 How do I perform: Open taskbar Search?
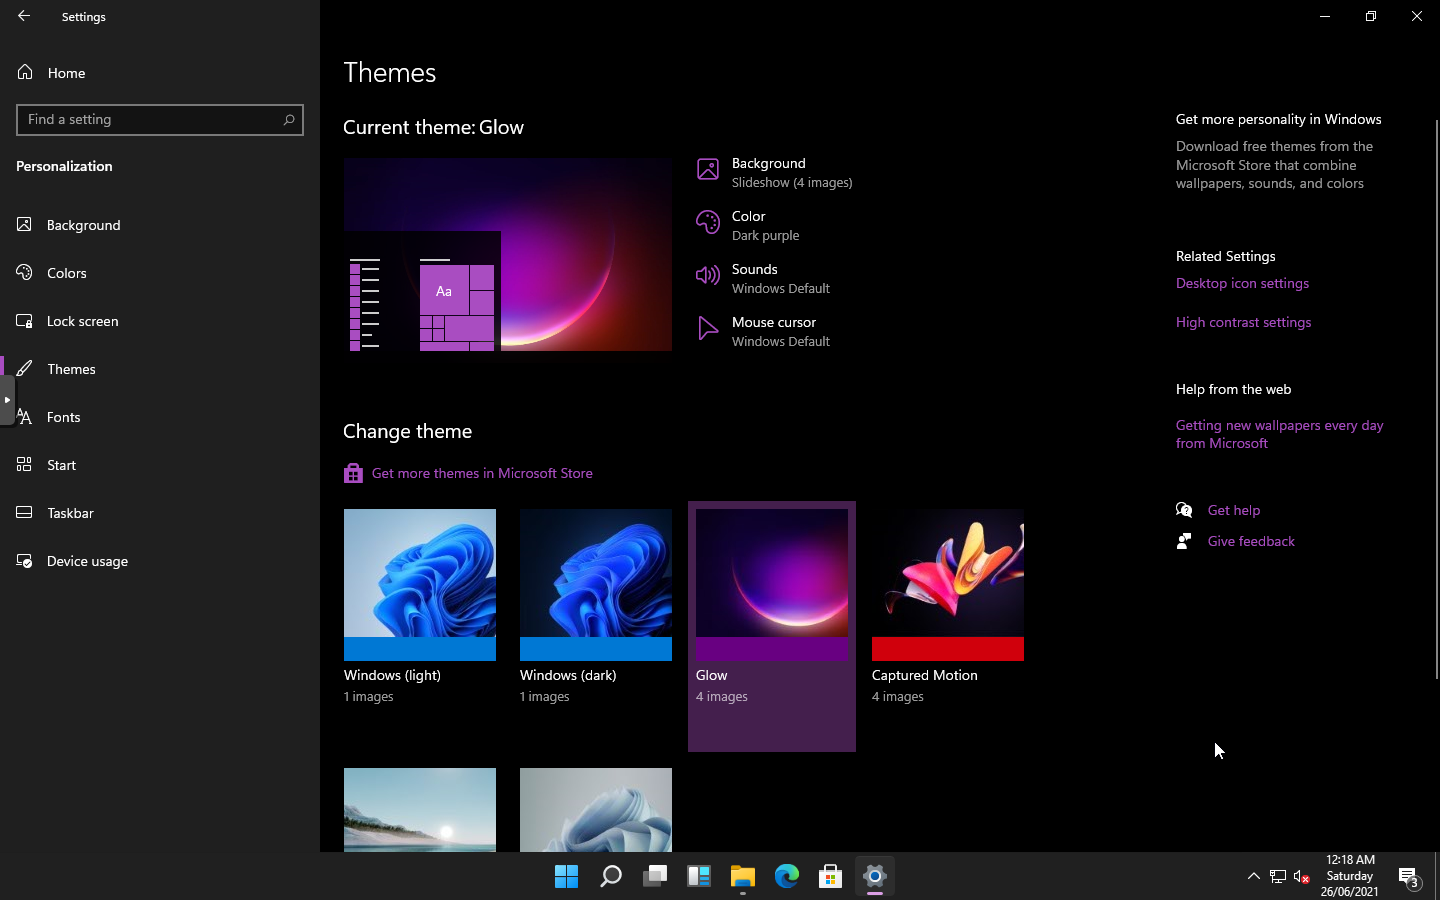click(610, 876)
